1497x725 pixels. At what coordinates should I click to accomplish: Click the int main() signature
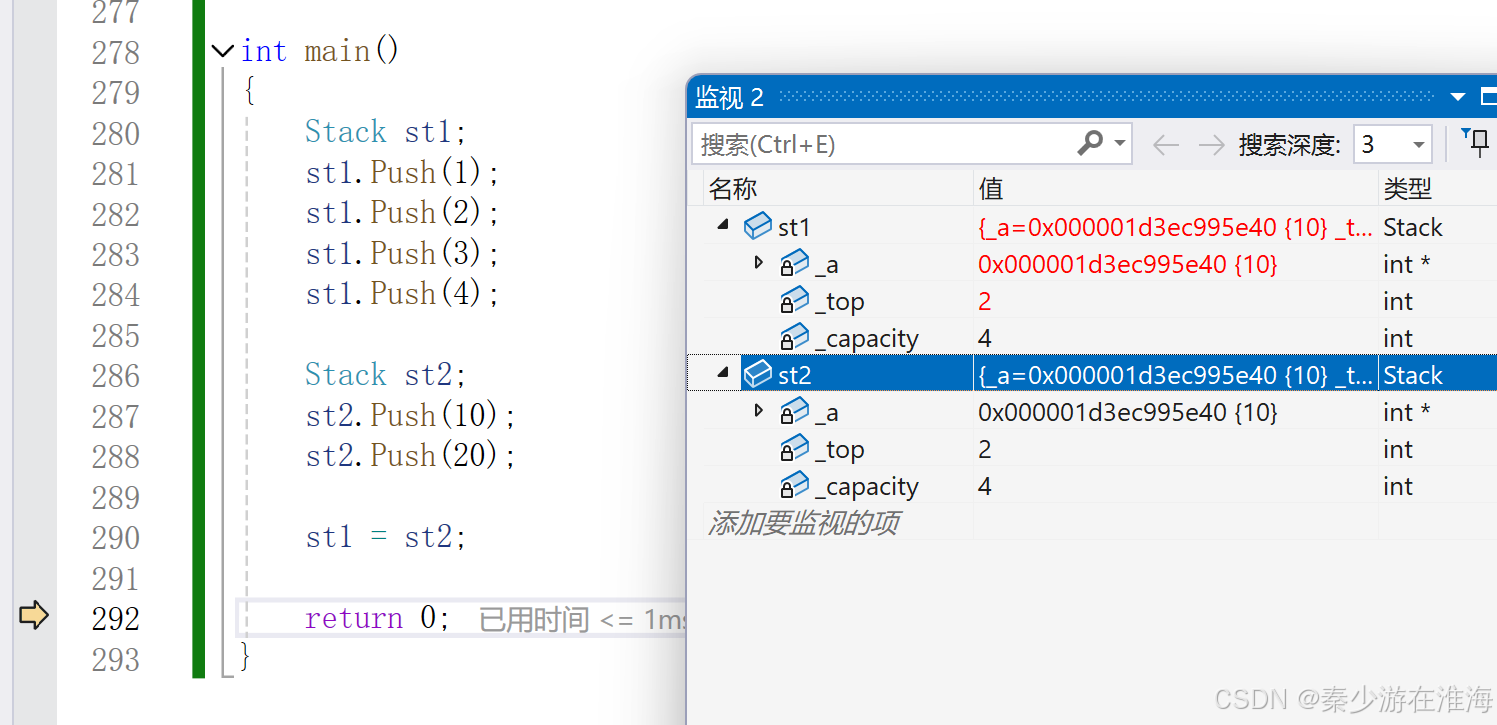(x=320, y=51)
